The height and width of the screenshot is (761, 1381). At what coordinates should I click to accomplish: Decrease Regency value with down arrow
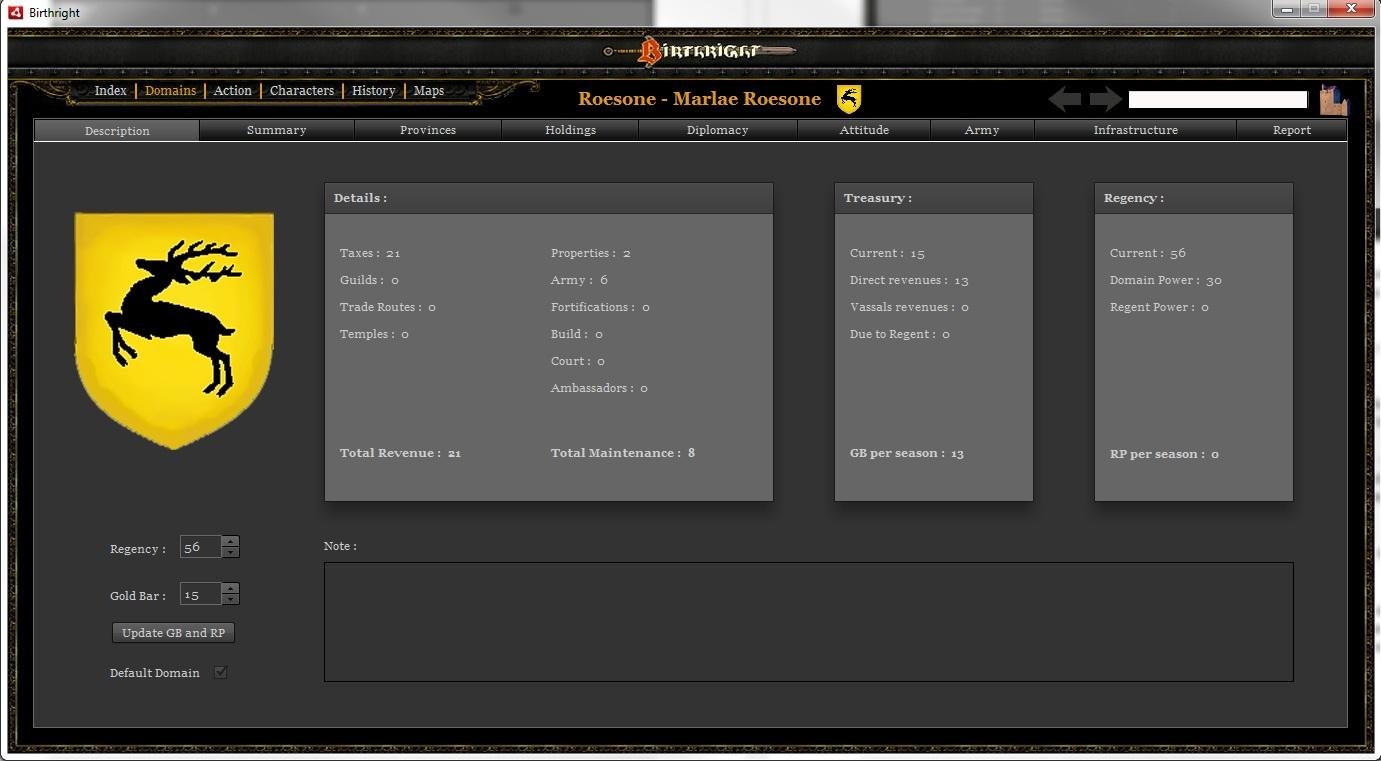231,552
